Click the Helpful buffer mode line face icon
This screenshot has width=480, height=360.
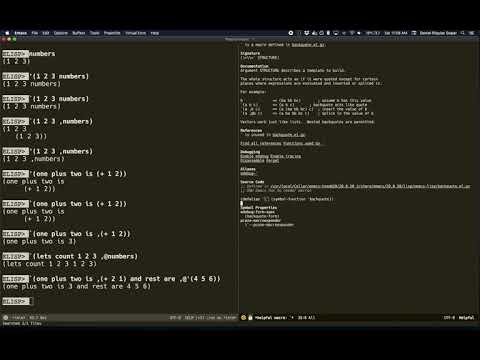click(x=243, y=318)
